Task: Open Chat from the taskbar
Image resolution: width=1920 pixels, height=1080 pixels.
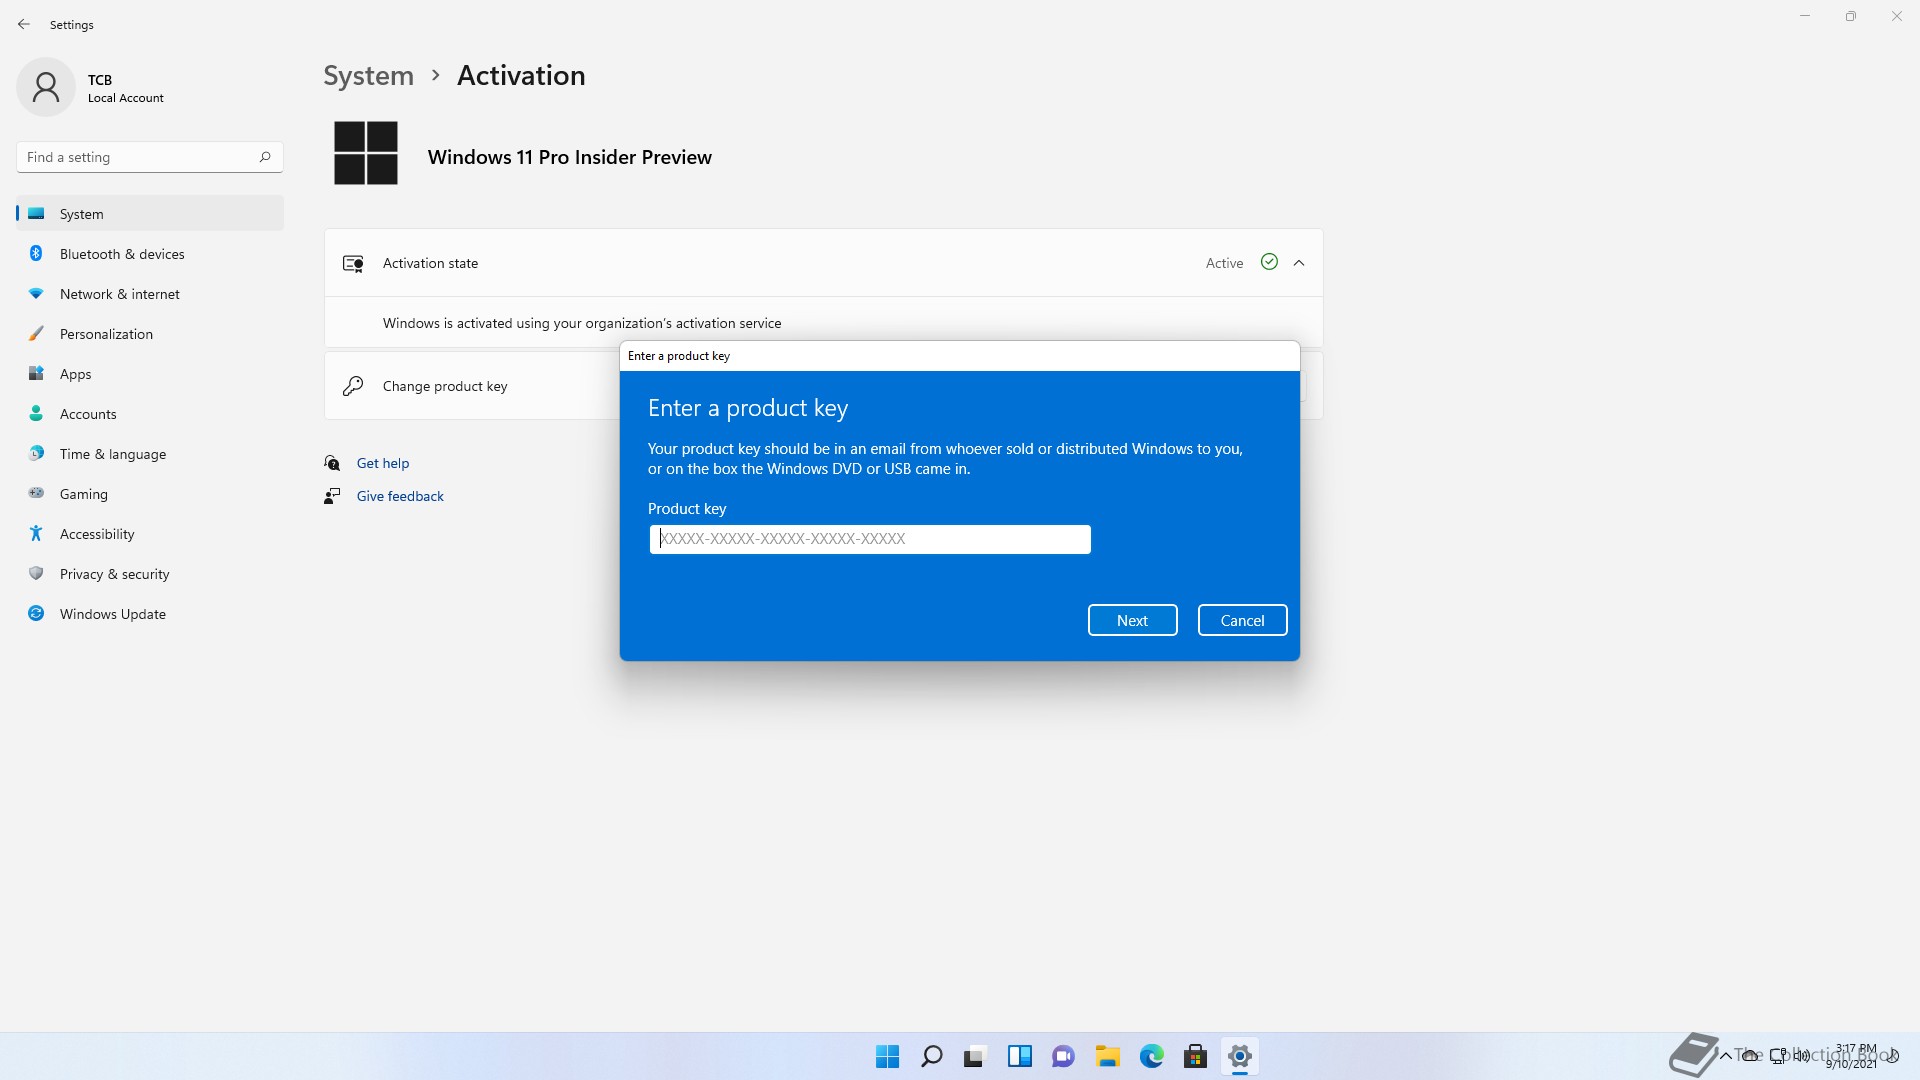Action: (1063, 1056)
